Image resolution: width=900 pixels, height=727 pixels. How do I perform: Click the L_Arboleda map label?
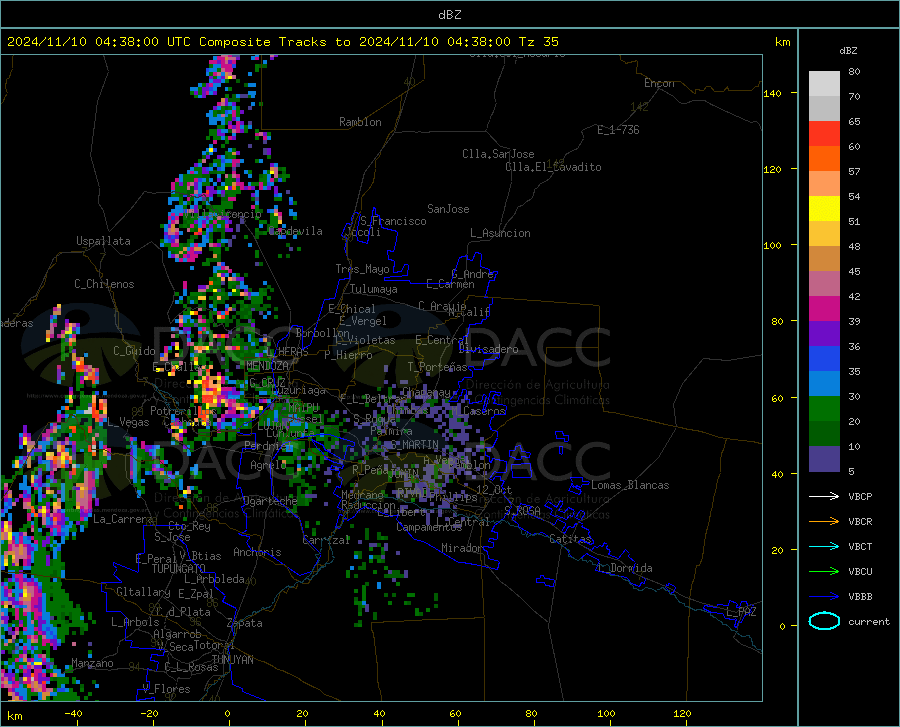214,579
